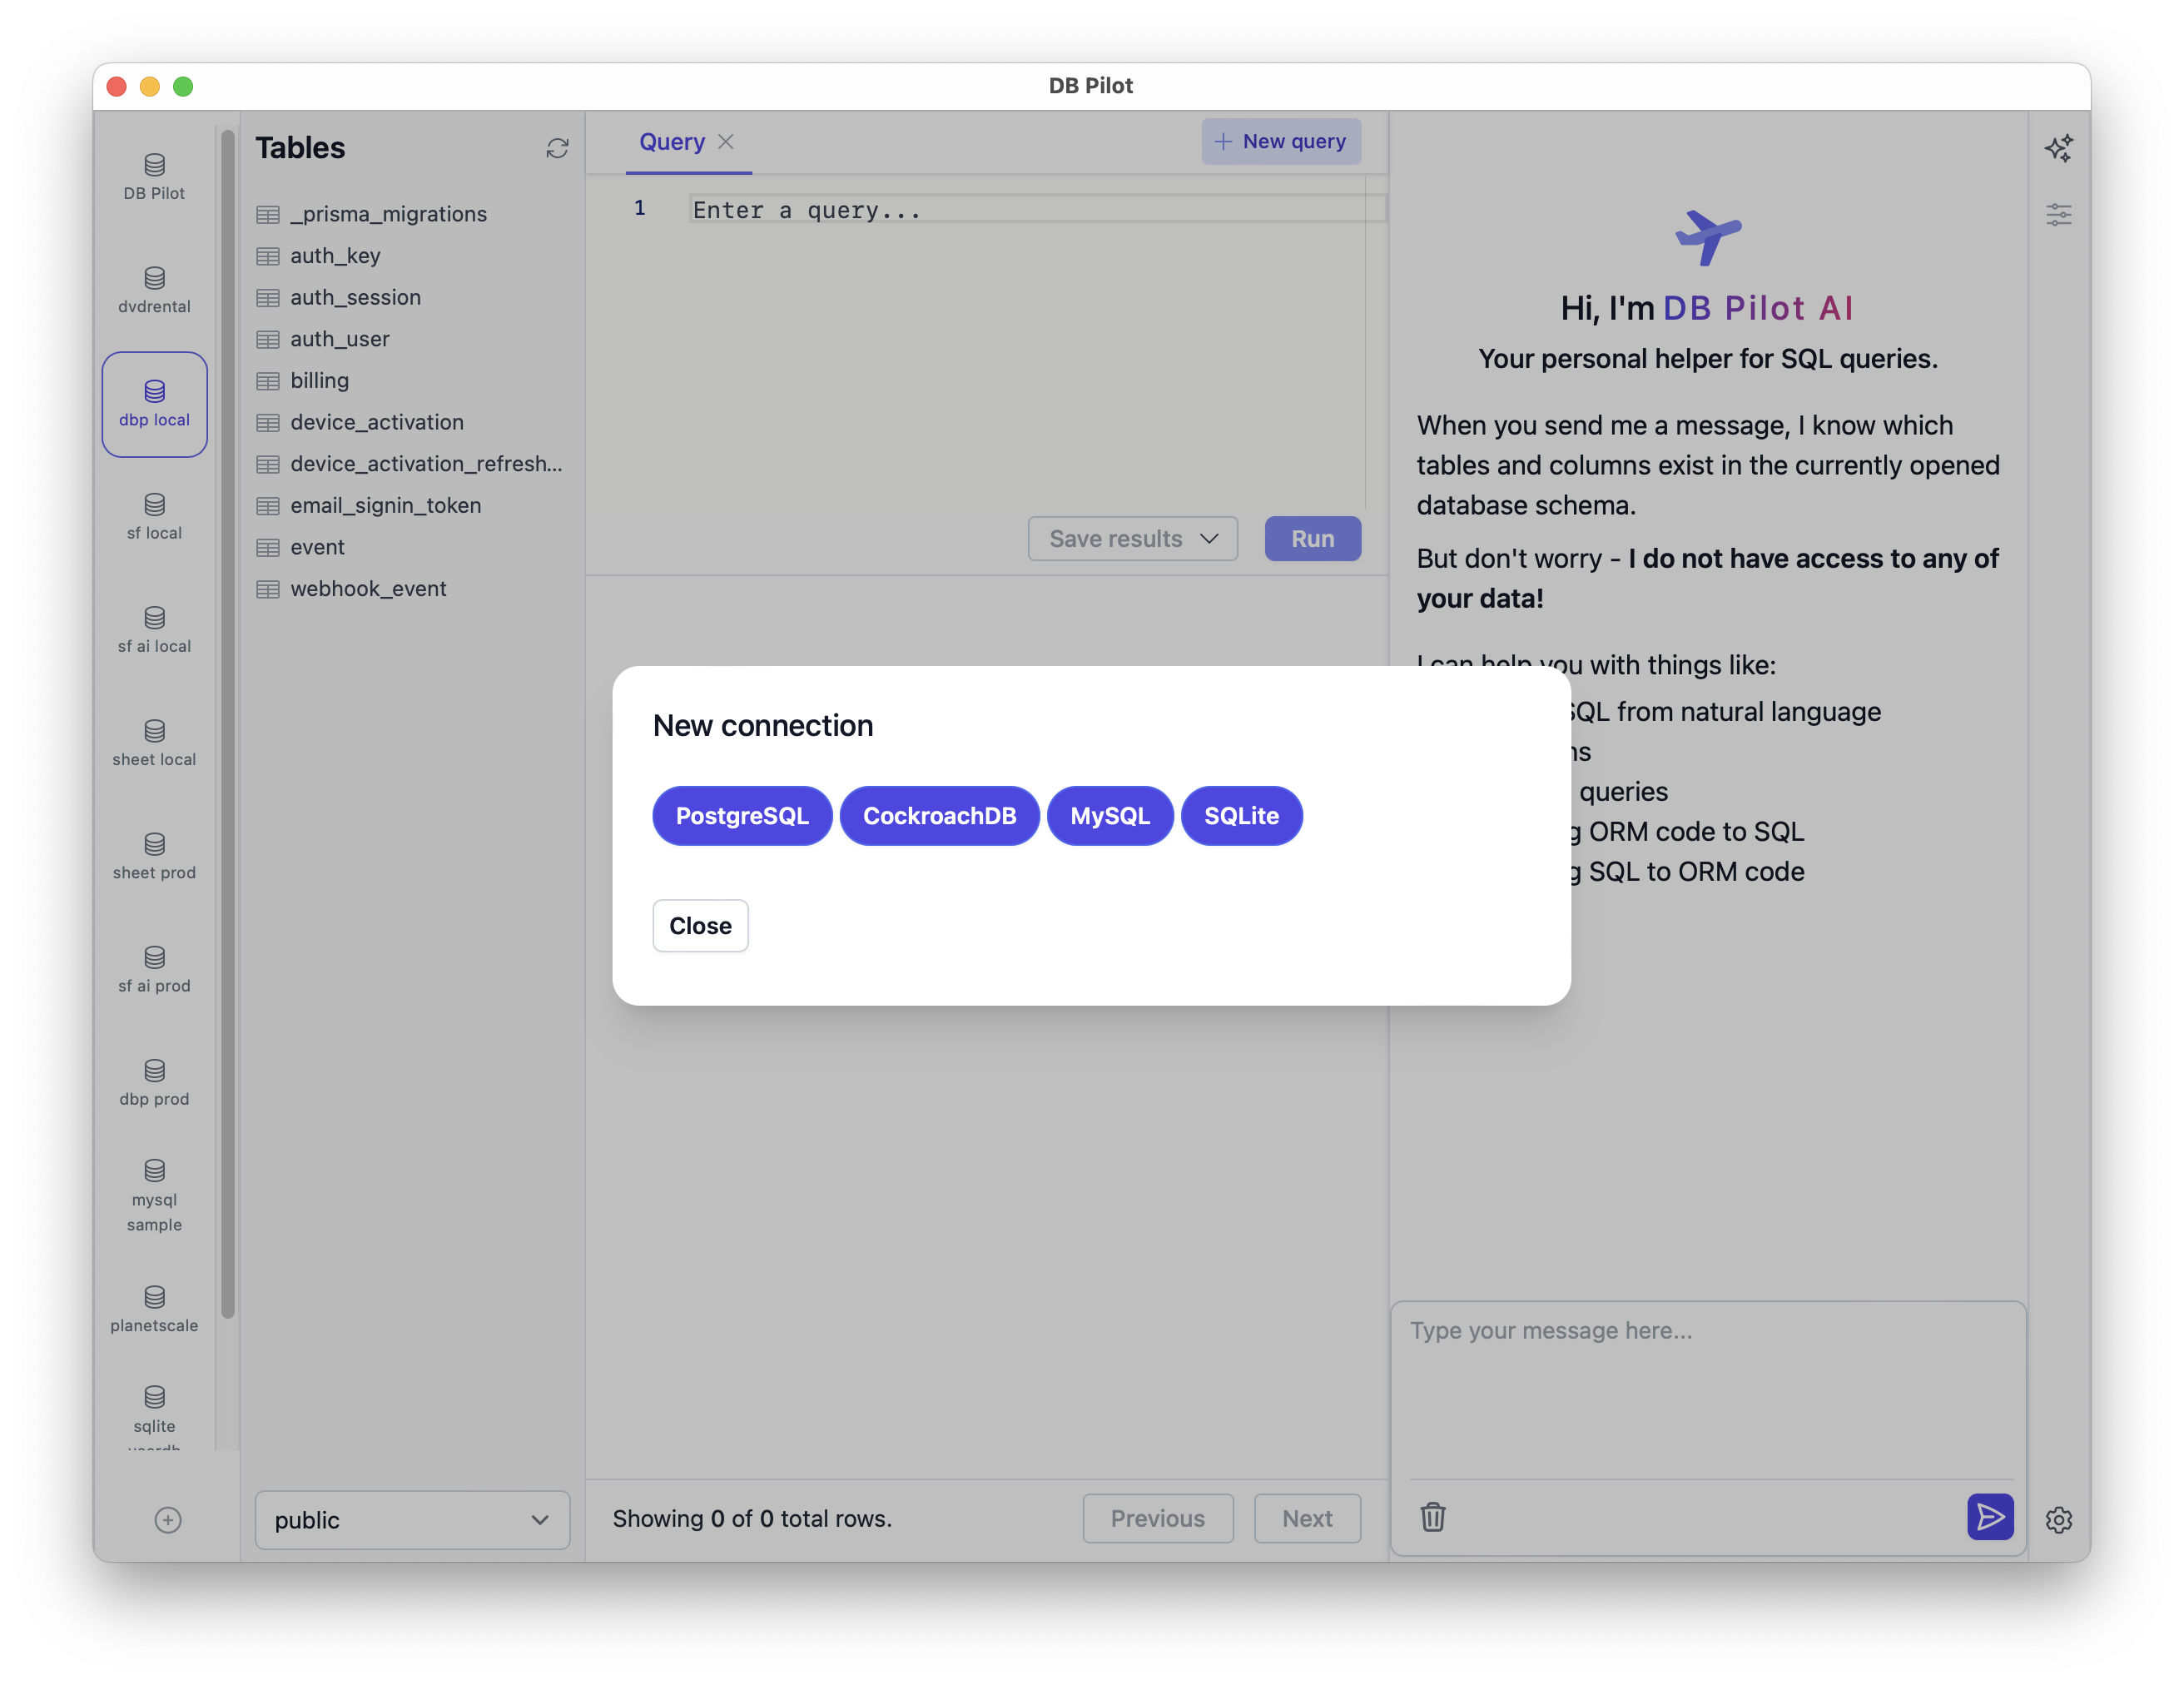Clear chat with the trash icon
Screen dimensions: 2184x1685
point(1432,1517)
